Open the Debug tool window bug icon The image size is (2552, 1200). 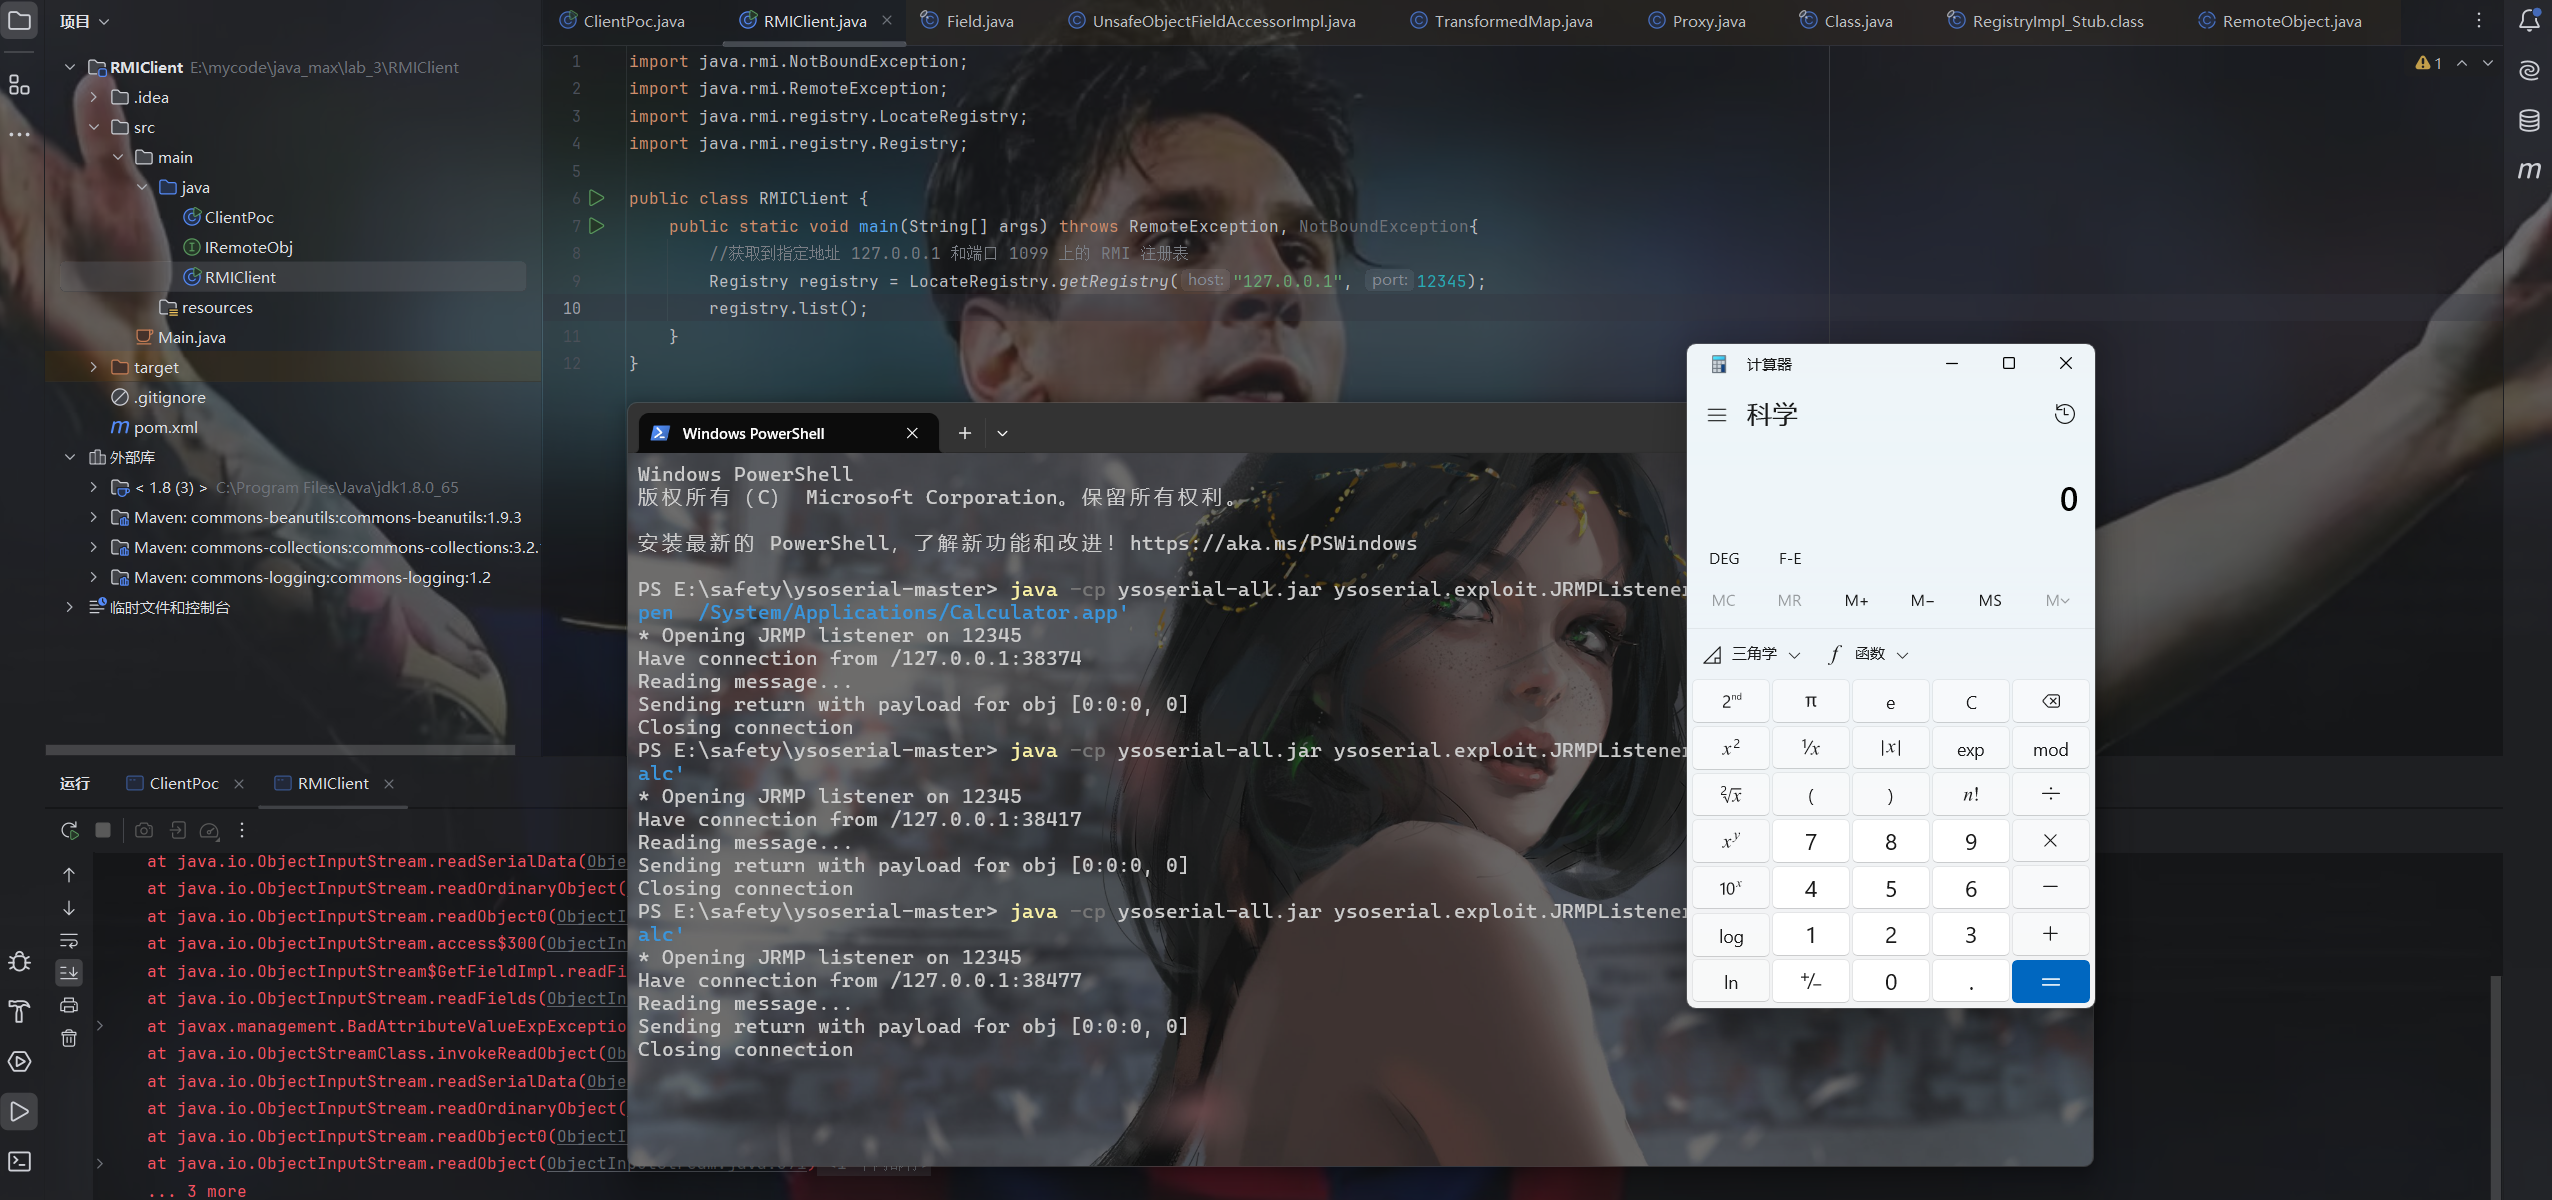[20, 962]
